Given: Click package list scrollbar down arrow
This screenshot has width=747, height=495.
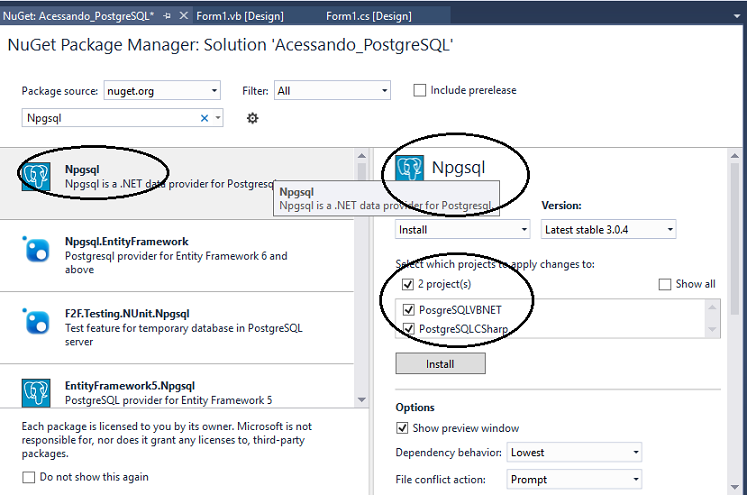Looking at the screenshot, I should click(362, 400).
